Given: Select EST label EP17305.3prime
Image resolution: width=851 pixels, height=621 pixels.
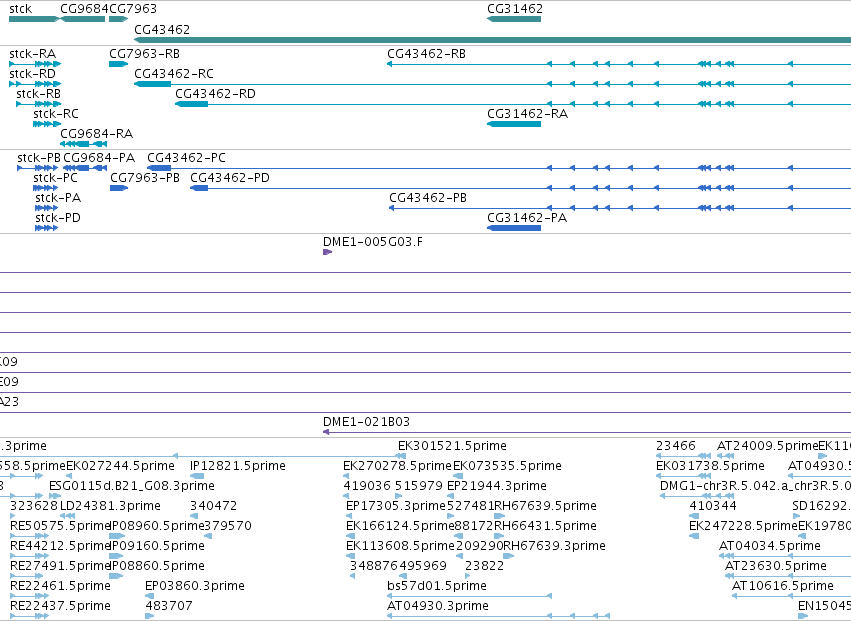Looking at the screenshot, I should point(396,506).
